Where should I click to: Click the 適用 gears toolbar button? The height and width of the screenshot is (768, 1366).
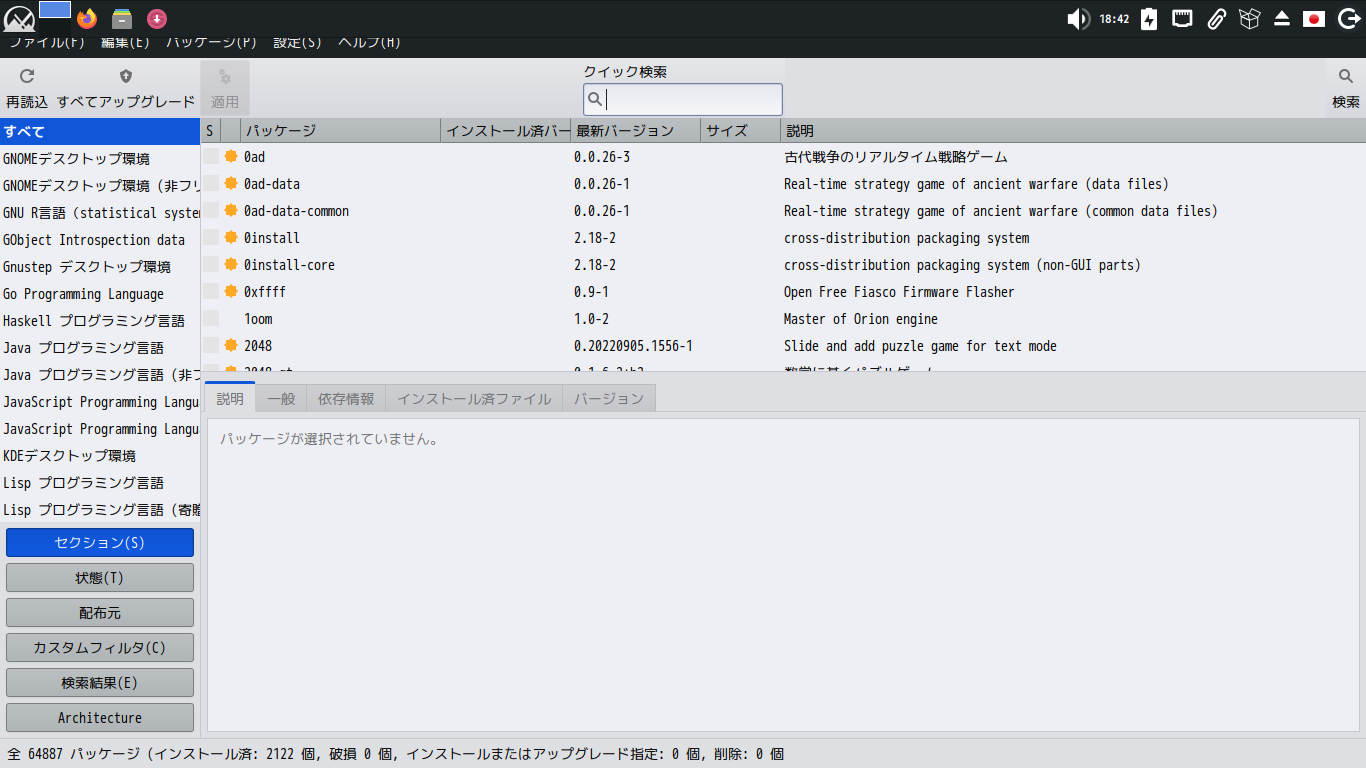[225, 88]
